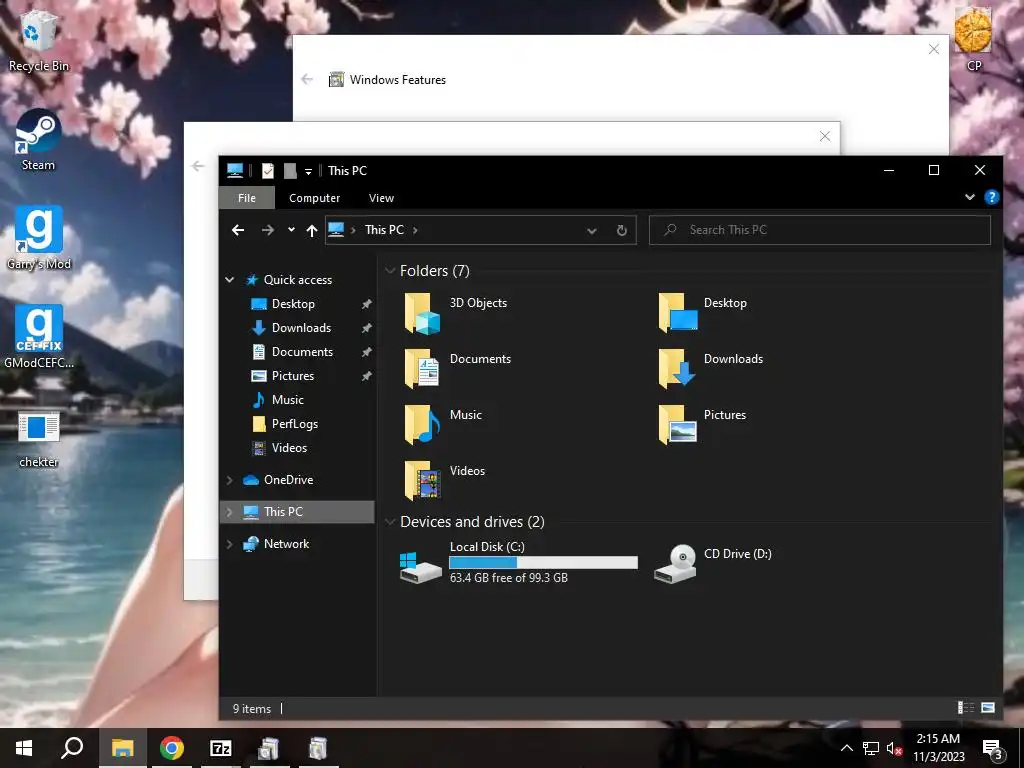
Task: Open the network tray icon
Action: (x=871, y=748)
